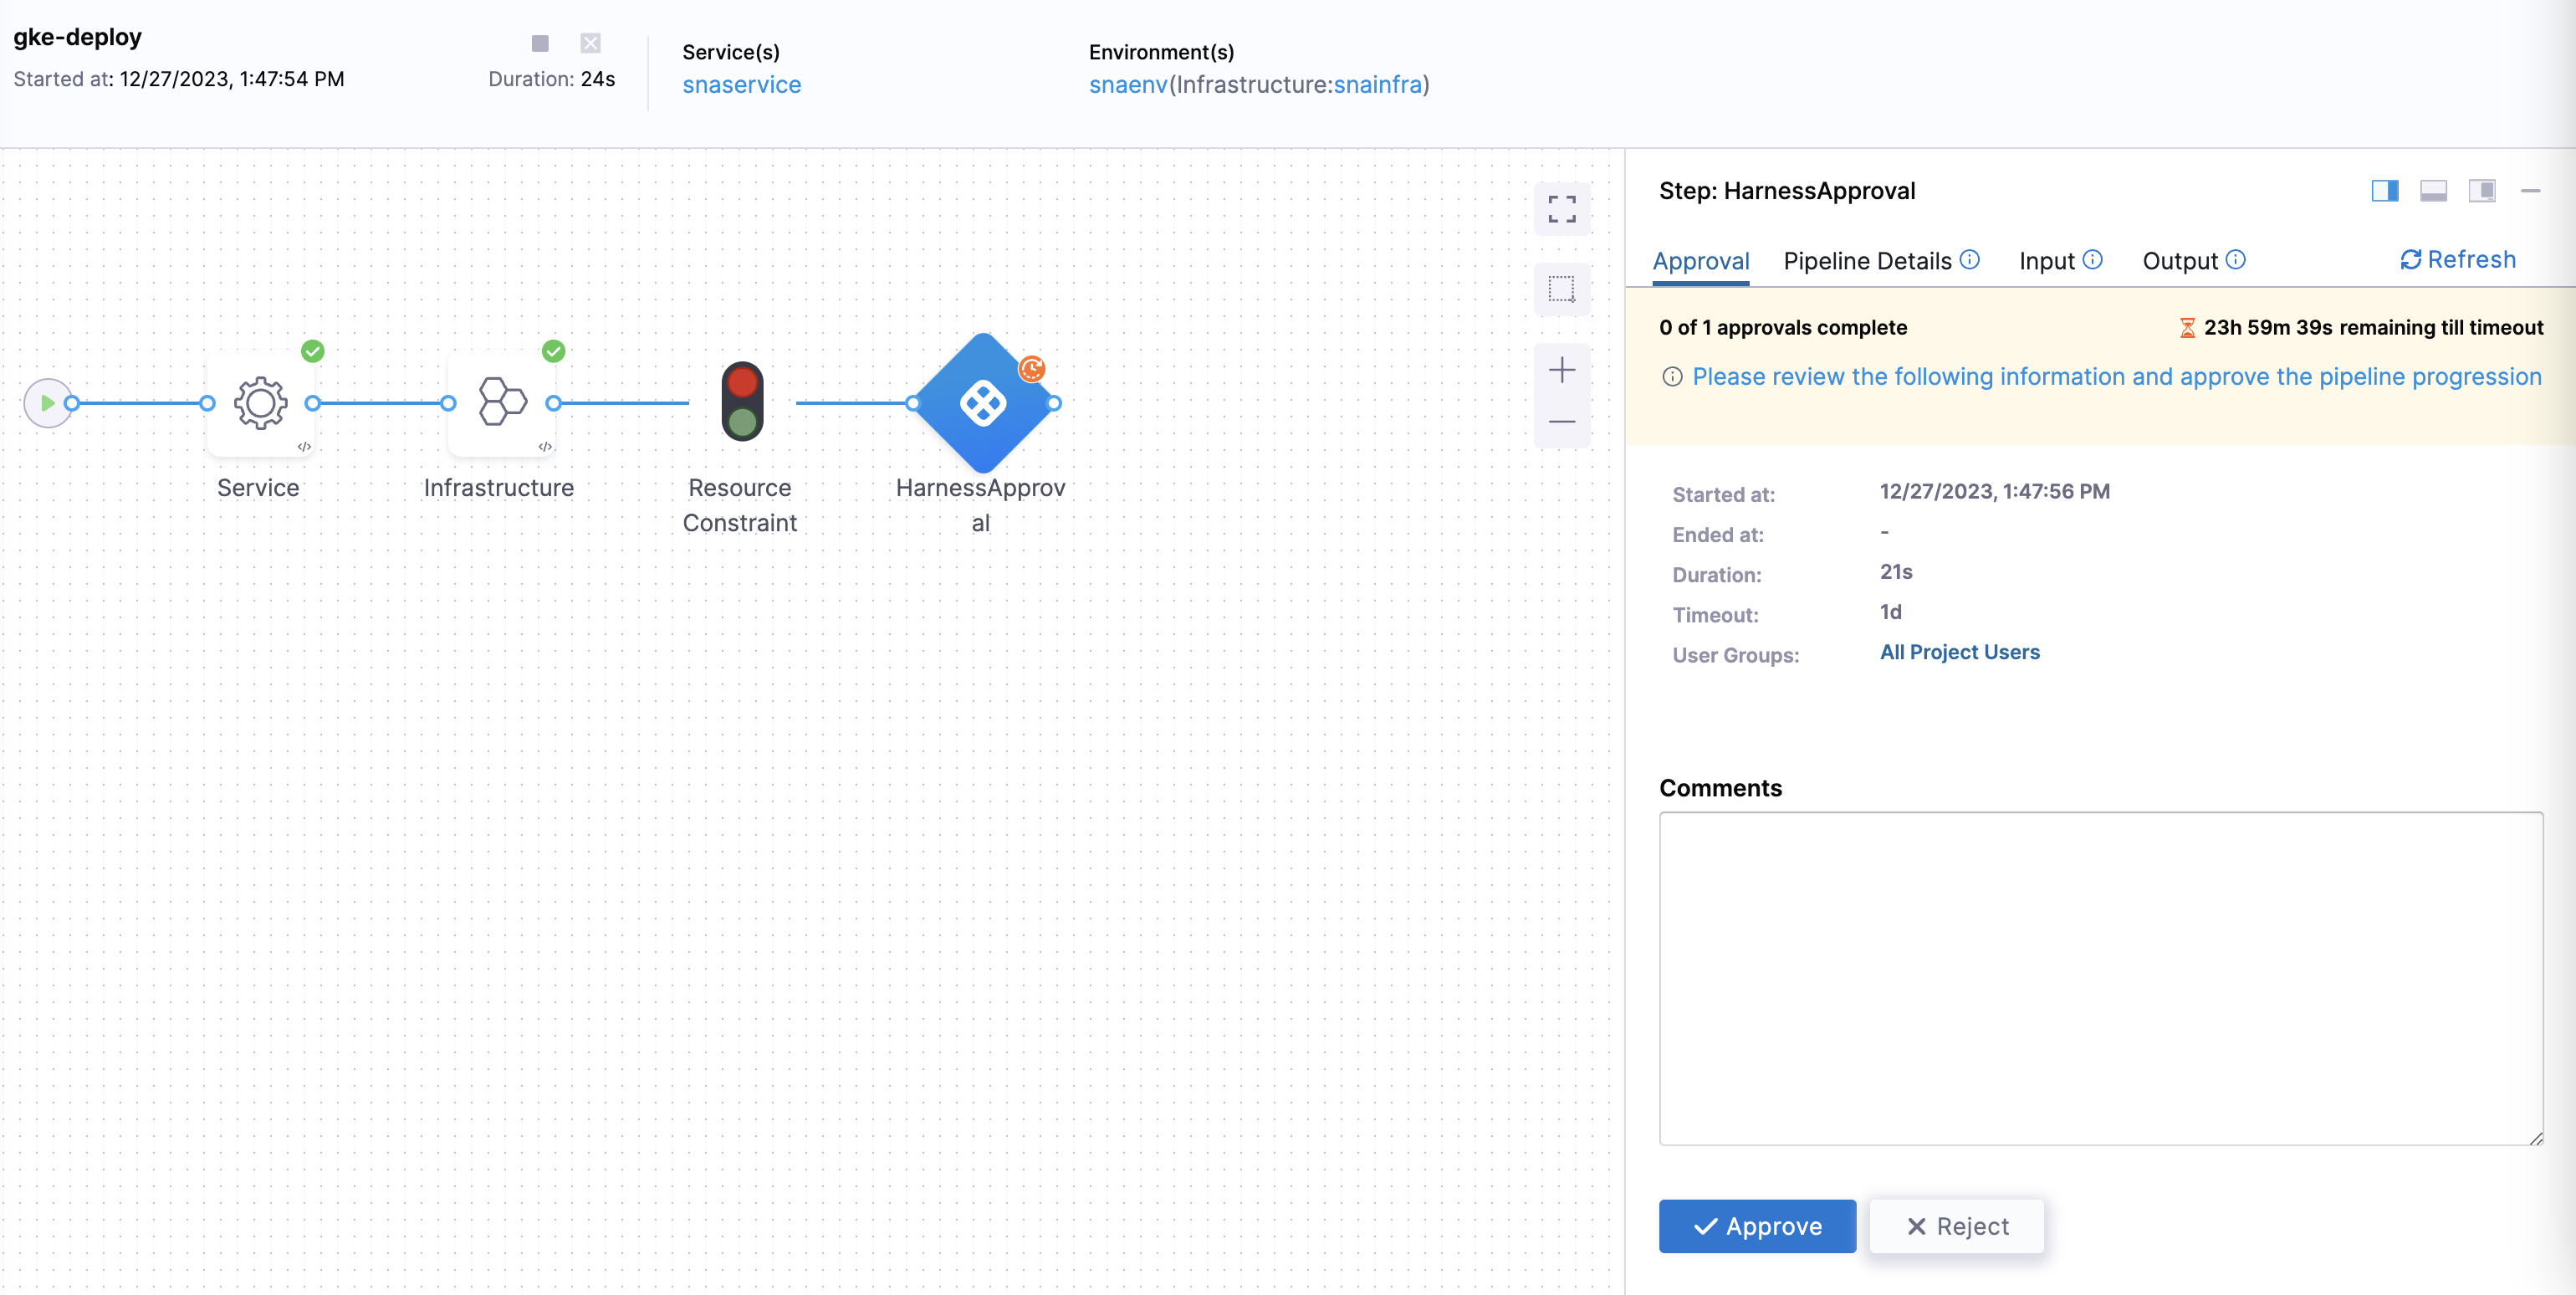
Task: Click the Resource Constraint traffic light
Action: (x=742, y=402)
